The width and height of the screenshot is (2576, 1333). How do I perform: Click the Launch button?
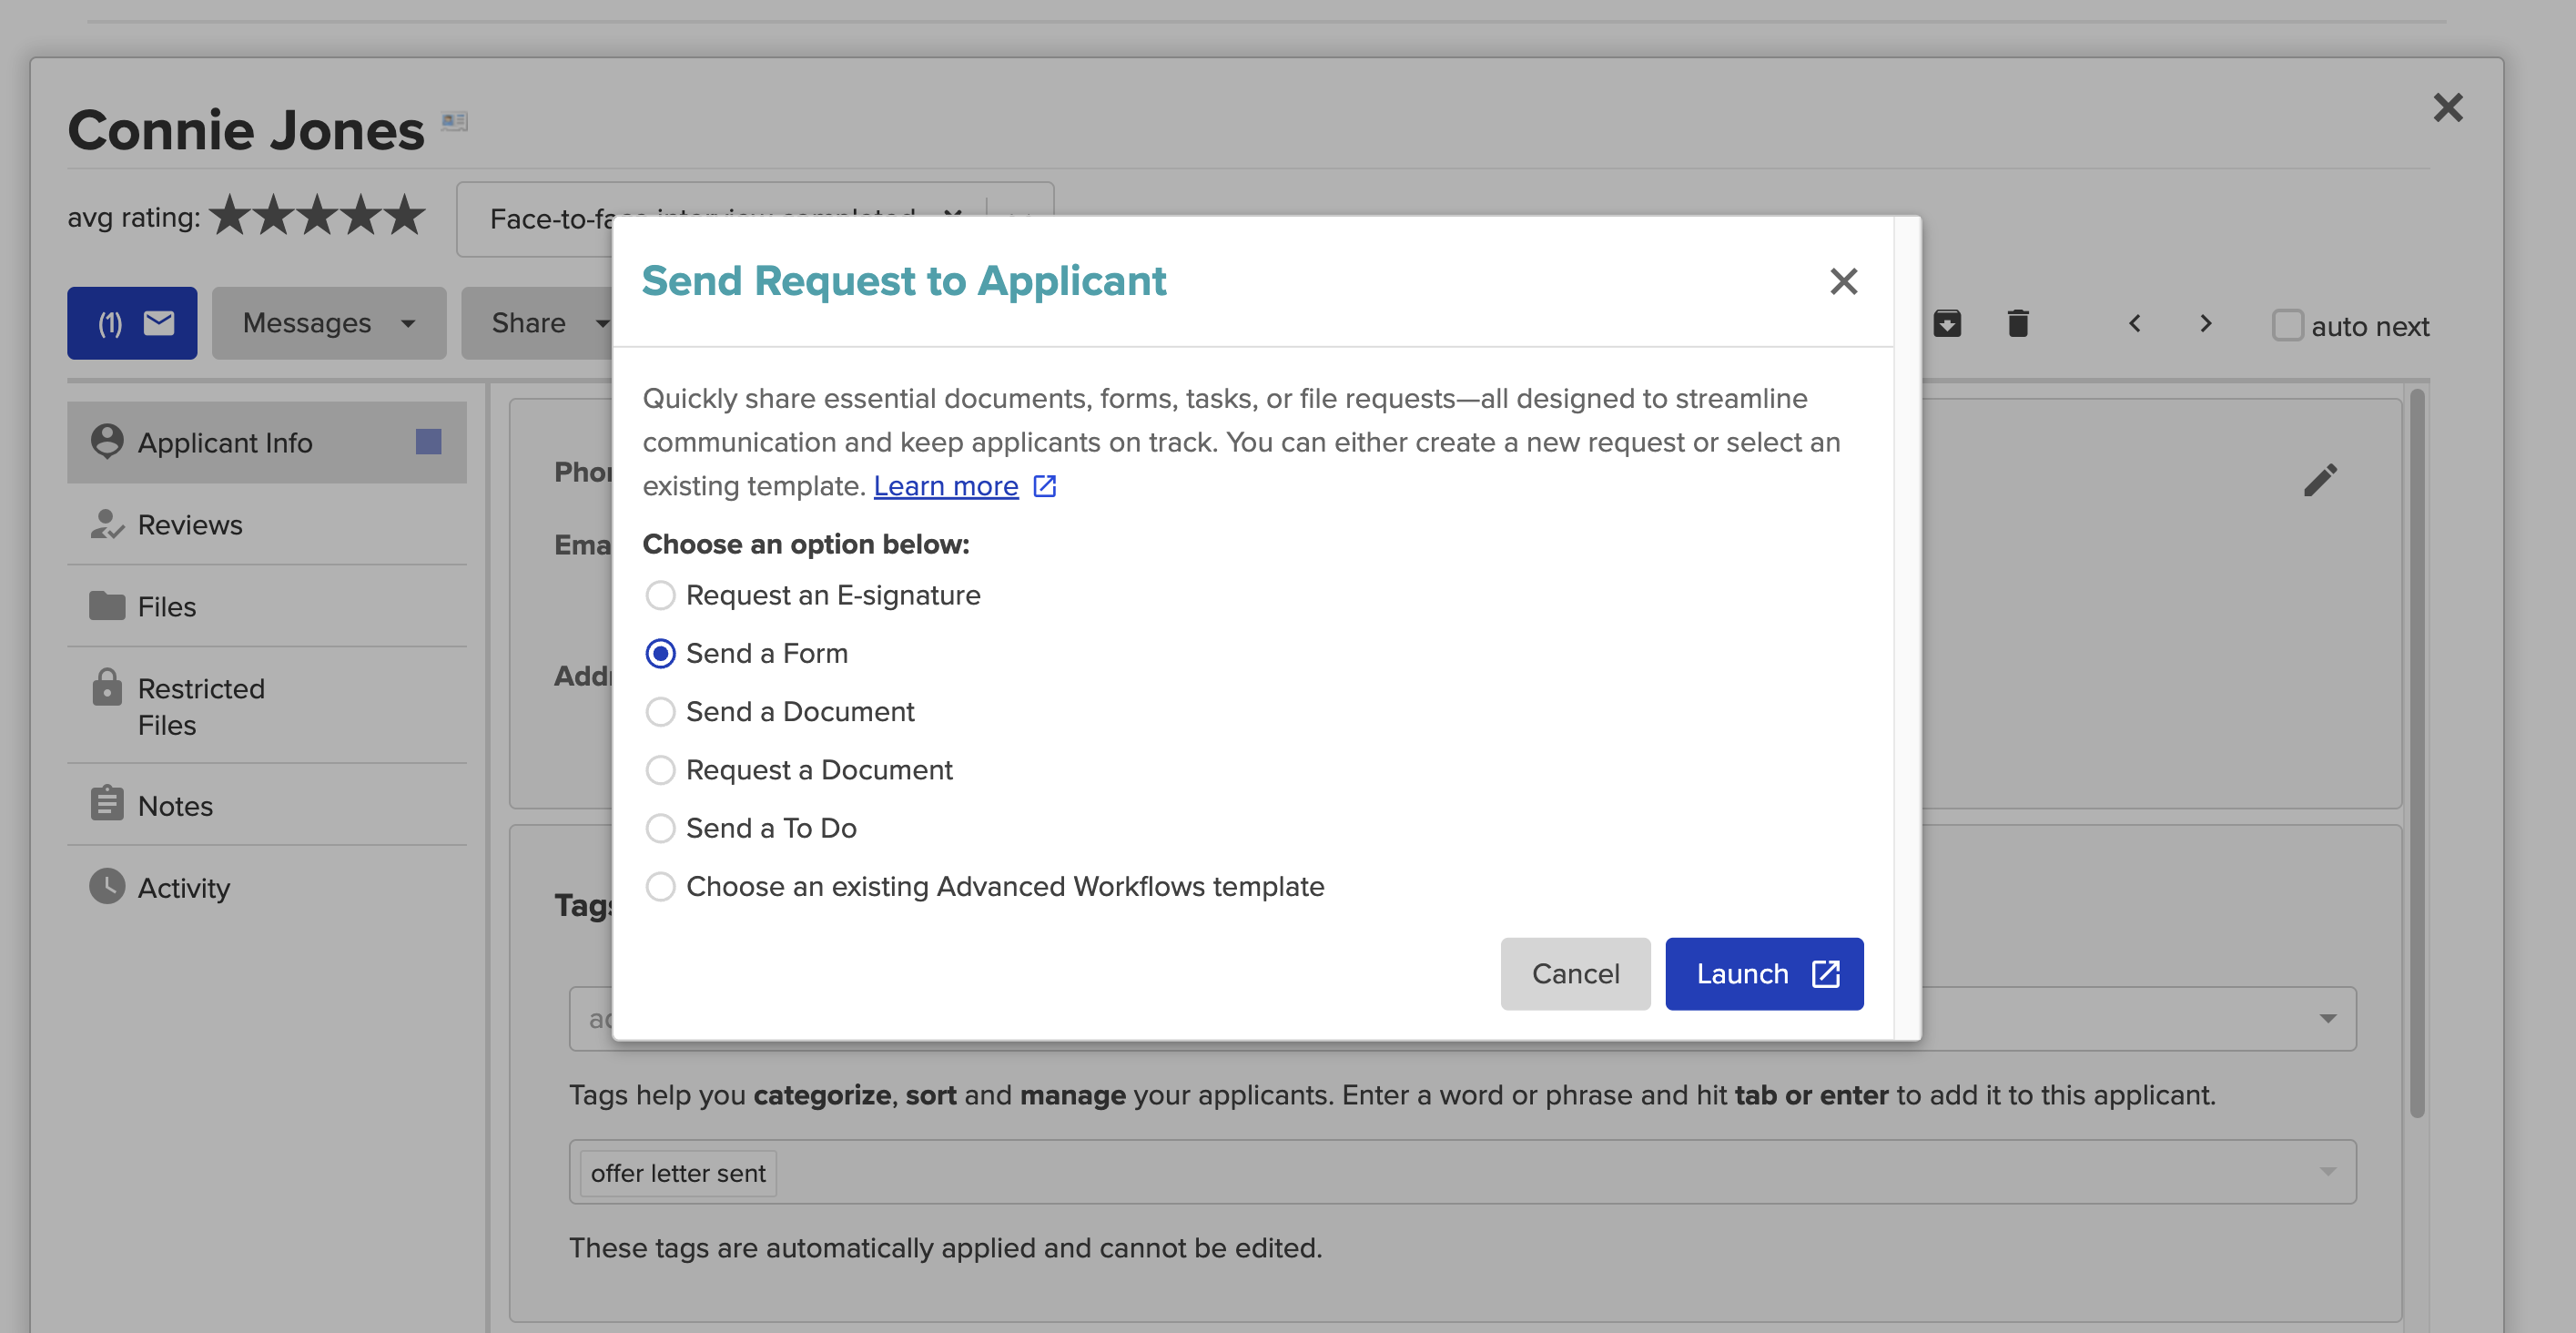(1763, 974)
